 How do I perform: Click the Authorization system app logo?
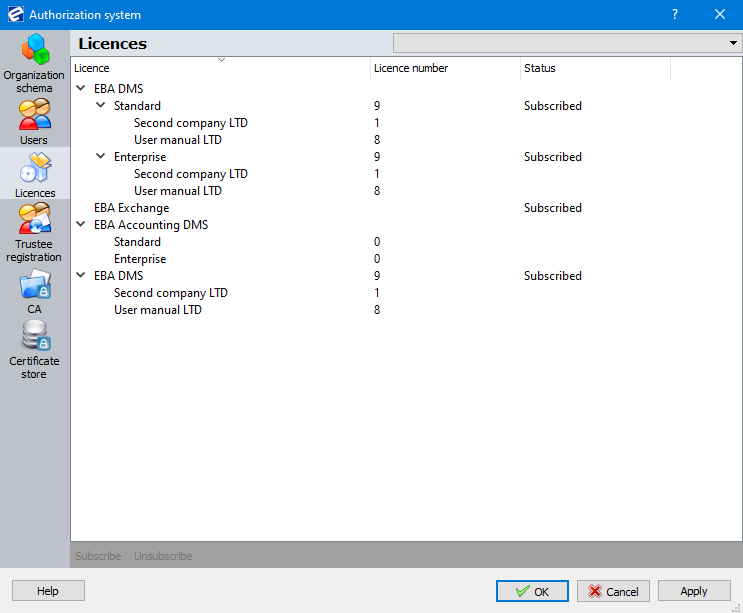coord(16,15)
